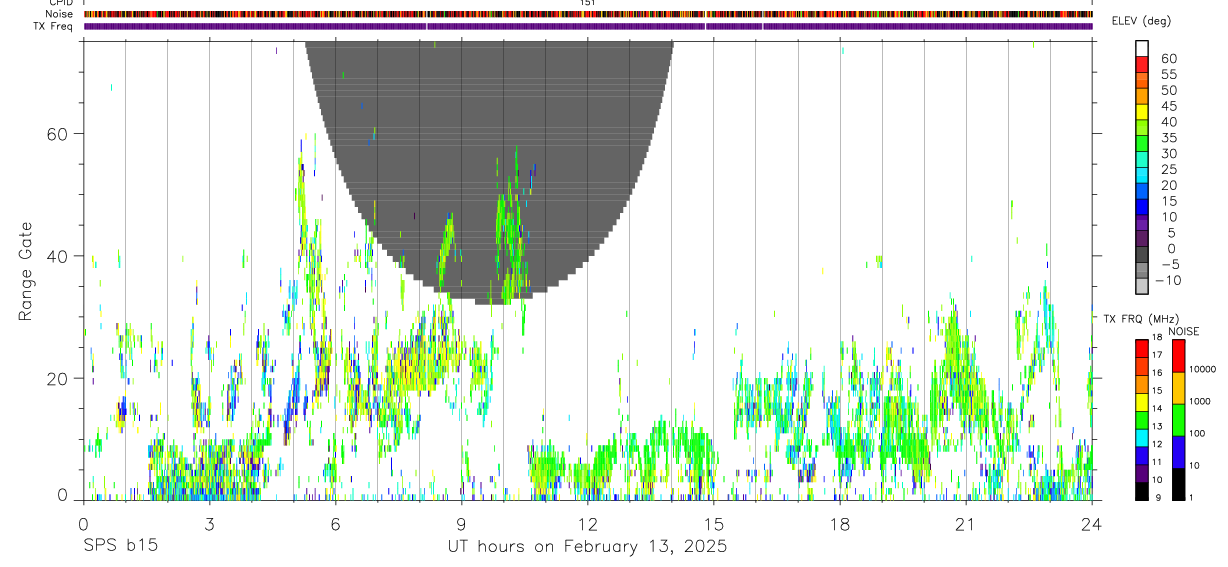Click the "NOISE" legend title

coord(1184,332)
